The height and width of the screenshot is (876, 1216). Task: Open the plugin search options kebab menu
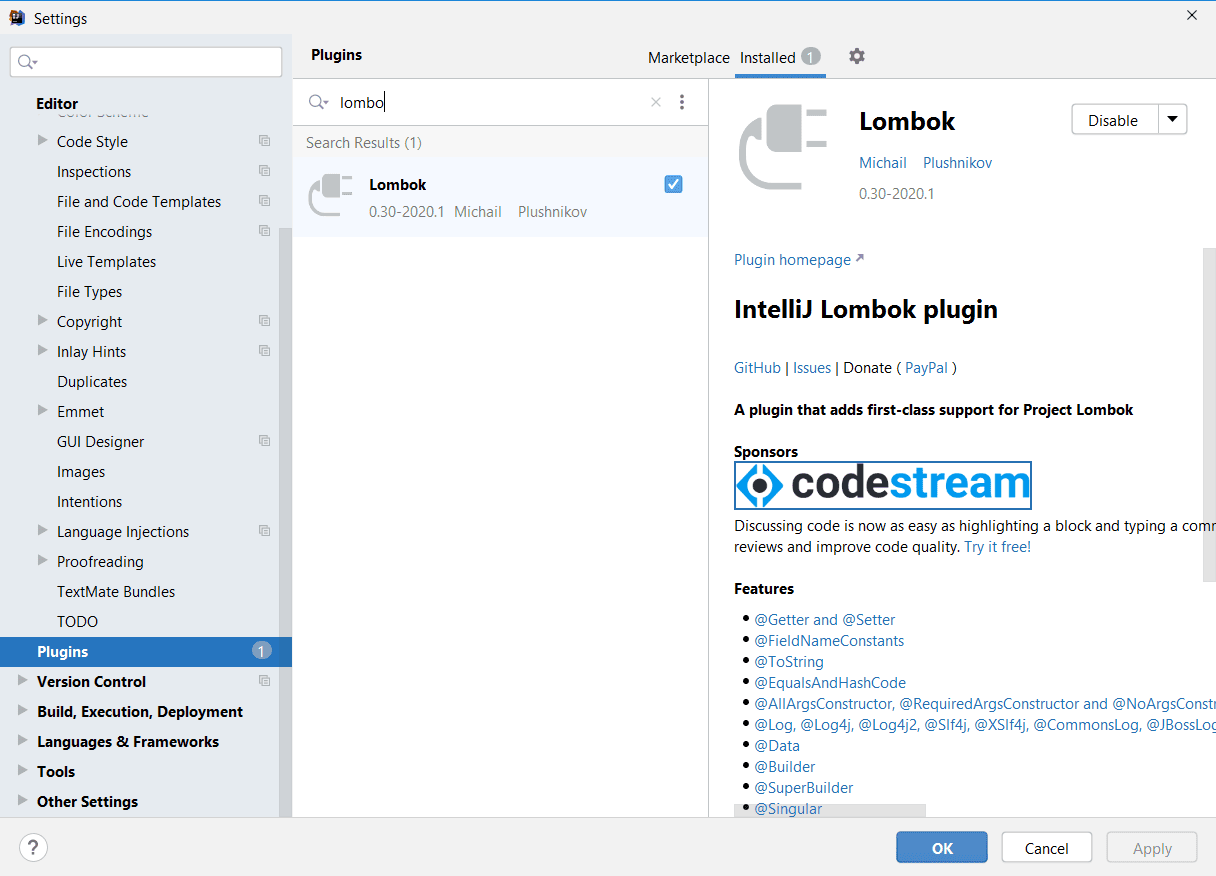click(x=682, y=102)
